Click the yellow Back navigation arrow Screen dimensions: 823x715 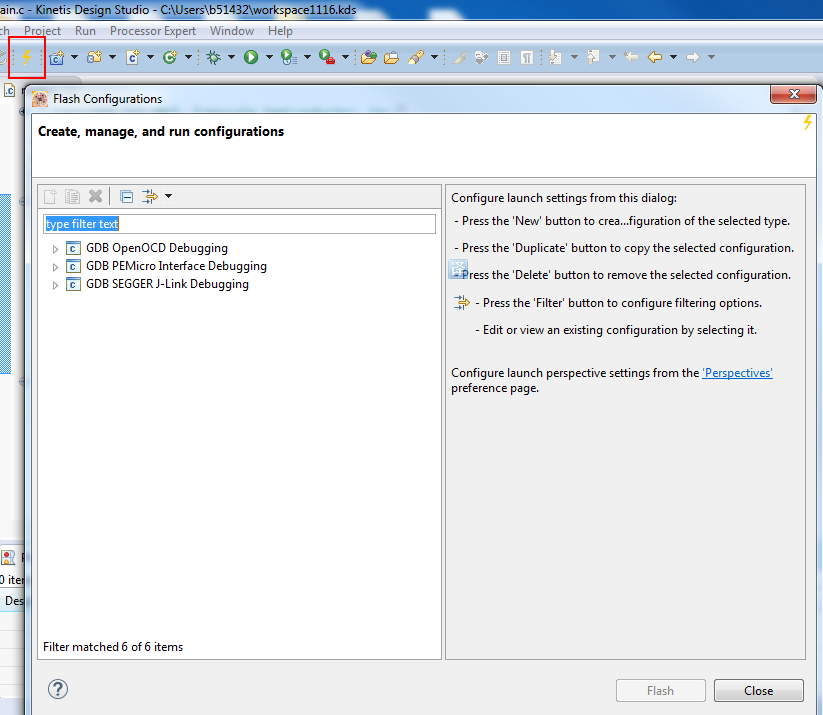point(655,57)
